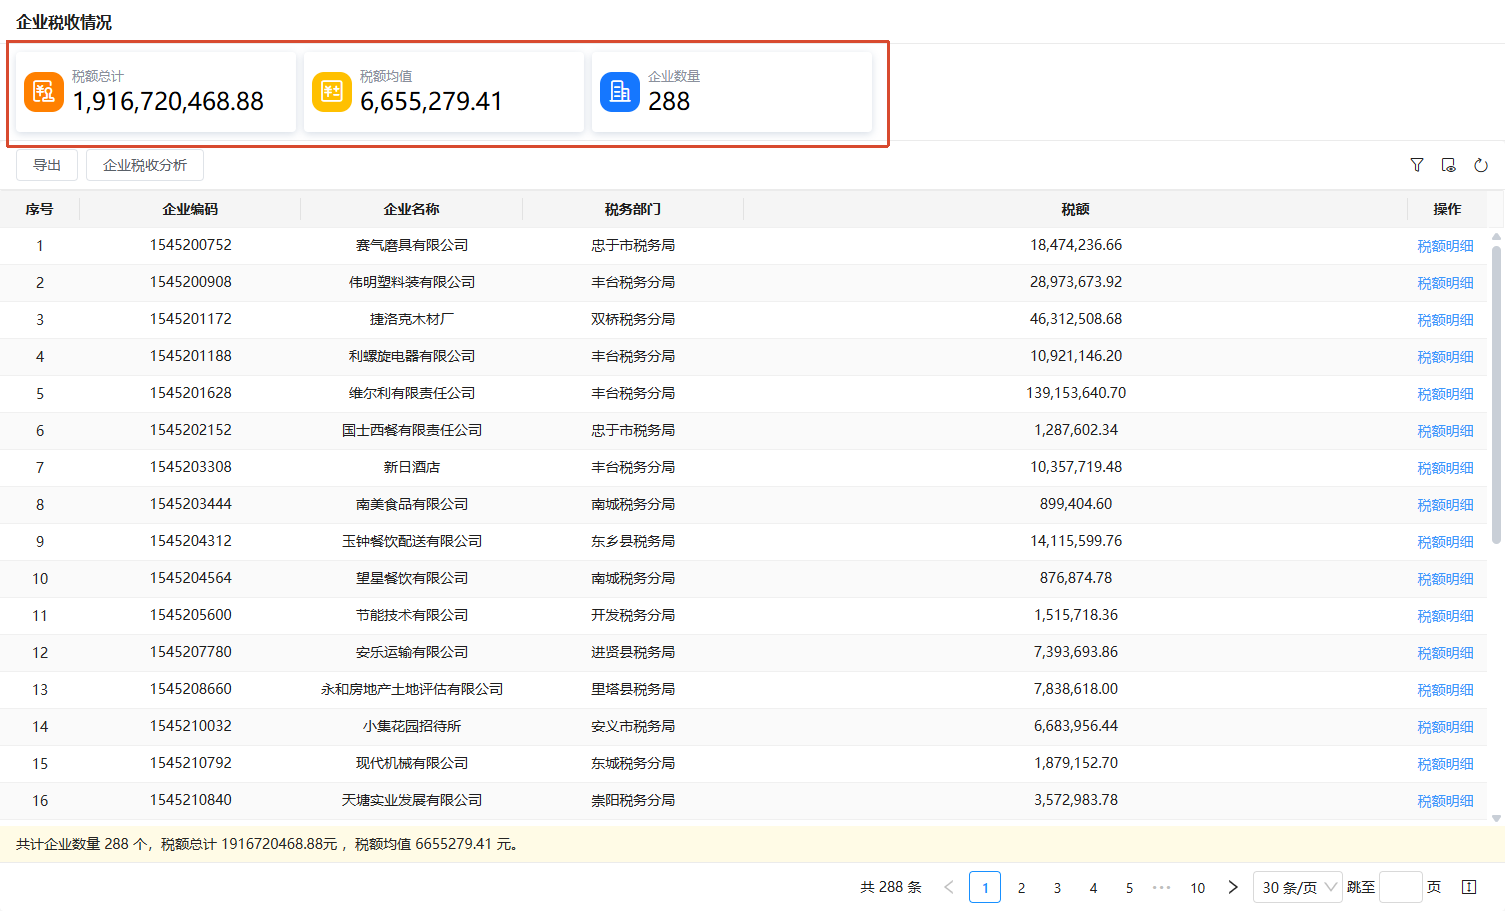
Task: Click the 企业编码 column header
Action: click(x=190, y=209)
